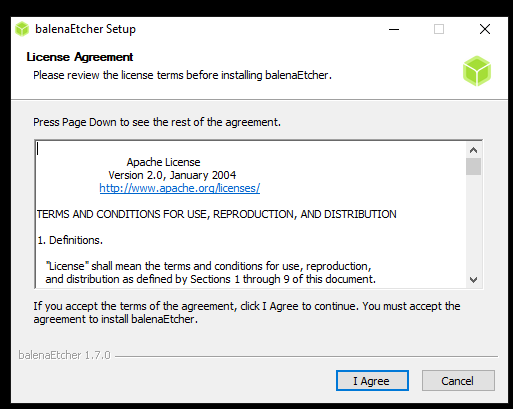Click the 'License Agreement' bold heading

pos(80,57)
